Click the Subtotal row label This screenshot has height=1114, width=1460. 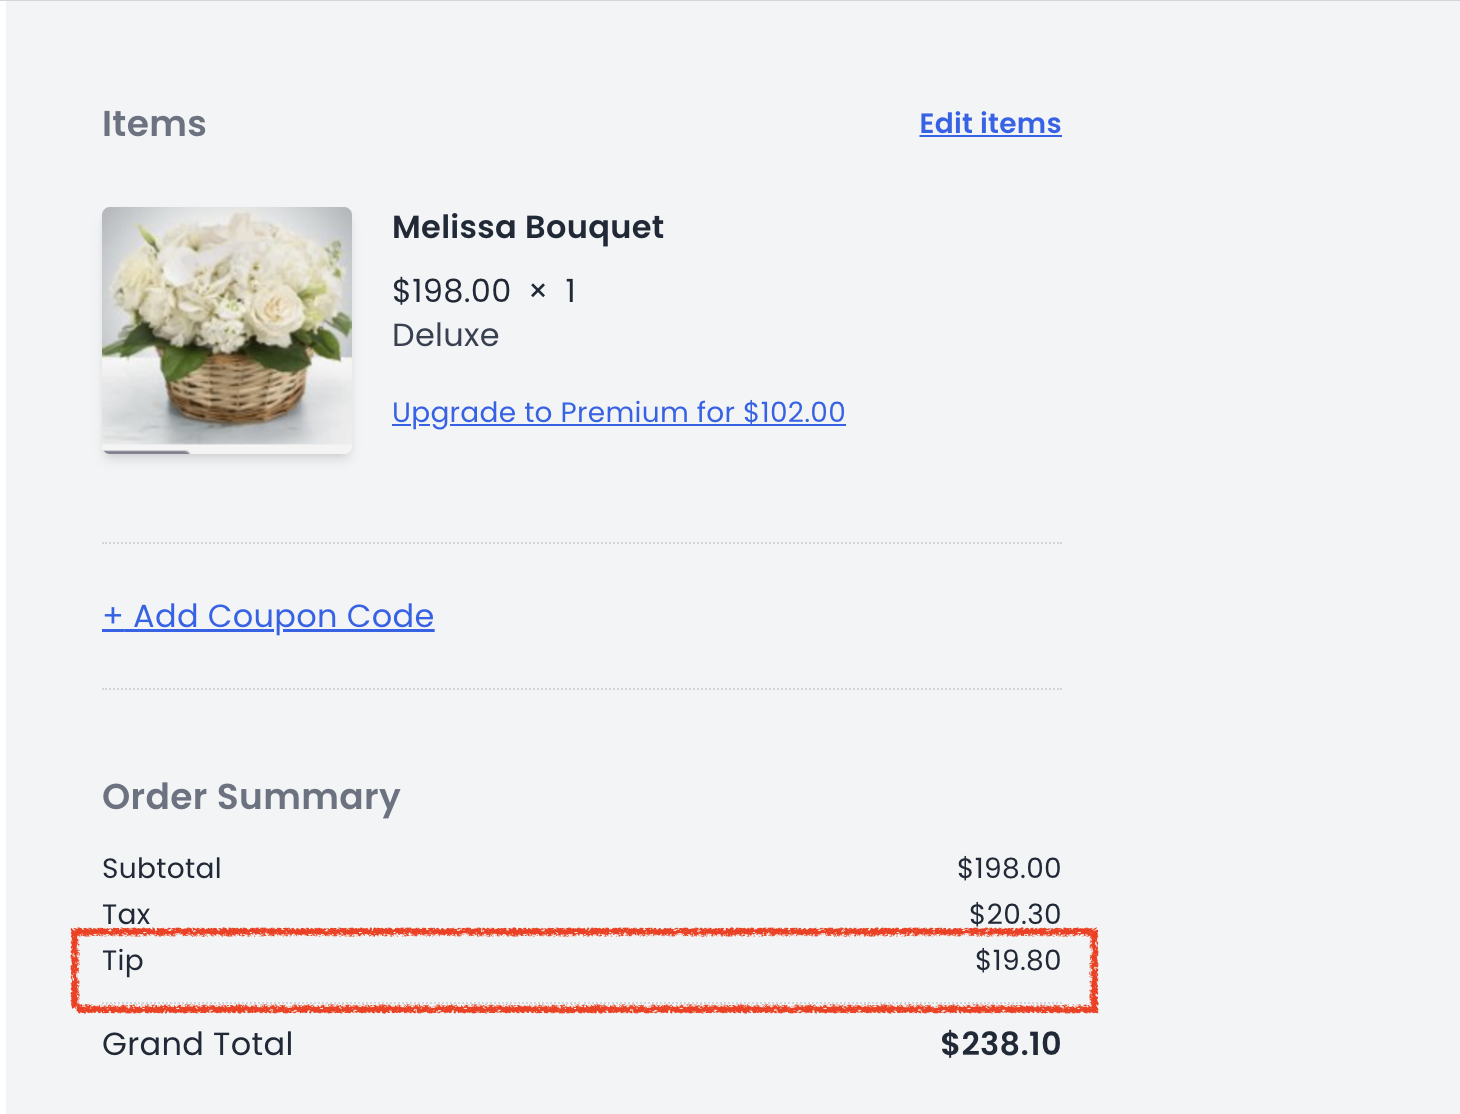coord(162,868)
